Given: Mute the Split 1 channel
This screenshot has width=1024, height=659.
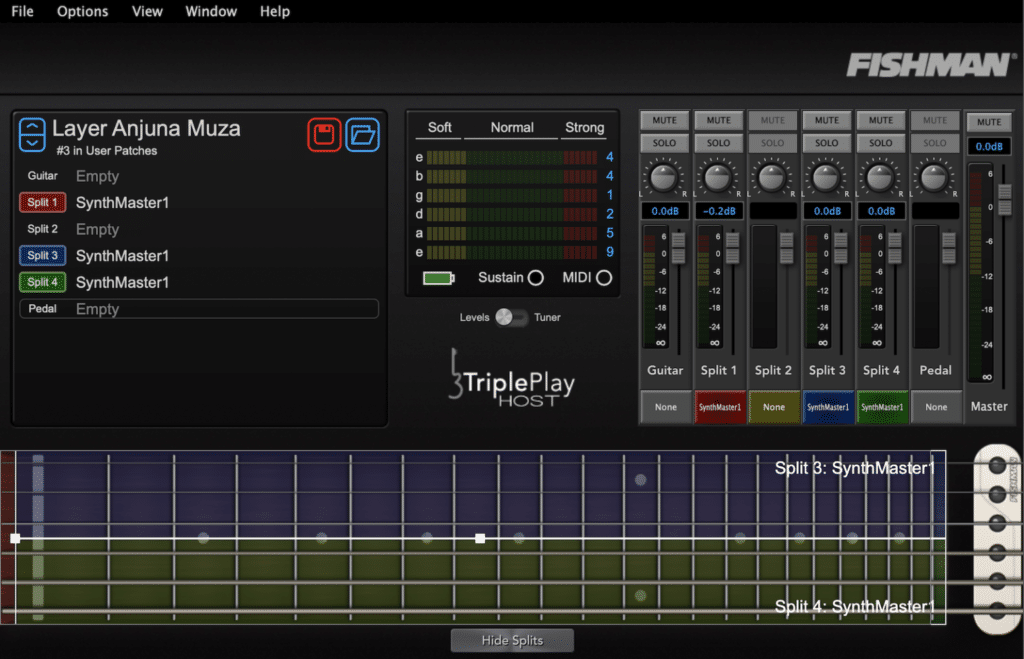Looking at the screenshot, I should point(718,120).
